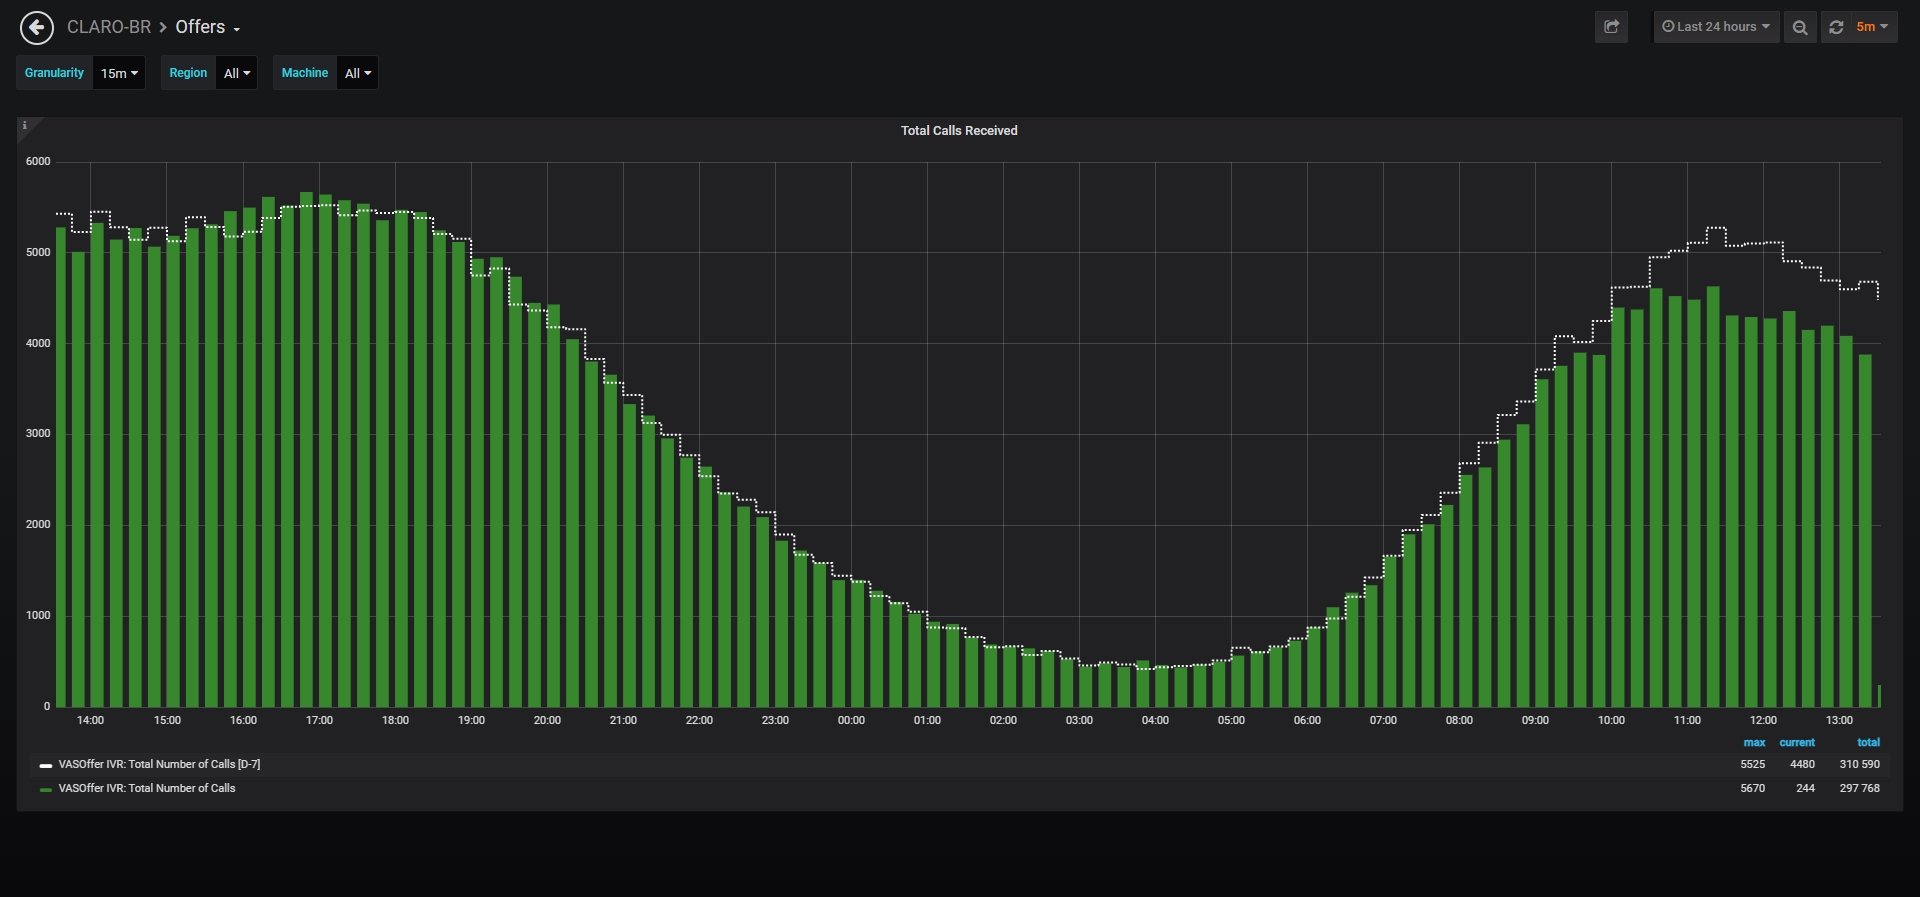
Task: Open the Last 24 hours time range picker
Action: point(1716,27)
